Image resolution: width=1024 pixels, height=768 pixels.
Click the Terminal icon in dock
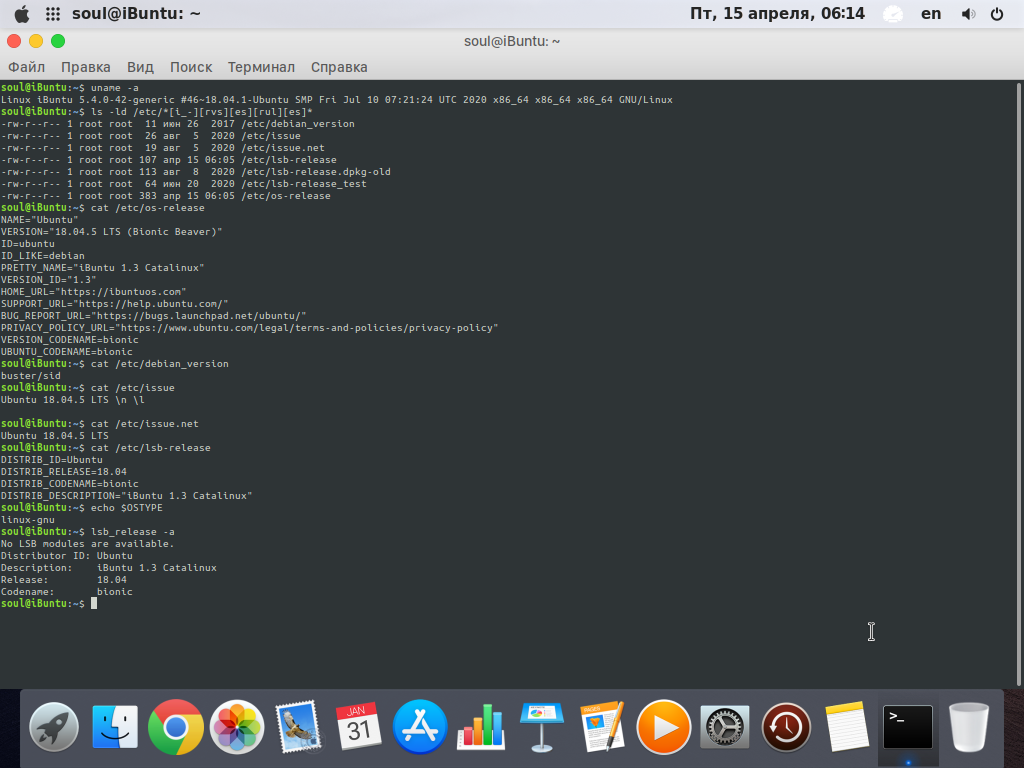pyautogui.click(x=908, y=727)
